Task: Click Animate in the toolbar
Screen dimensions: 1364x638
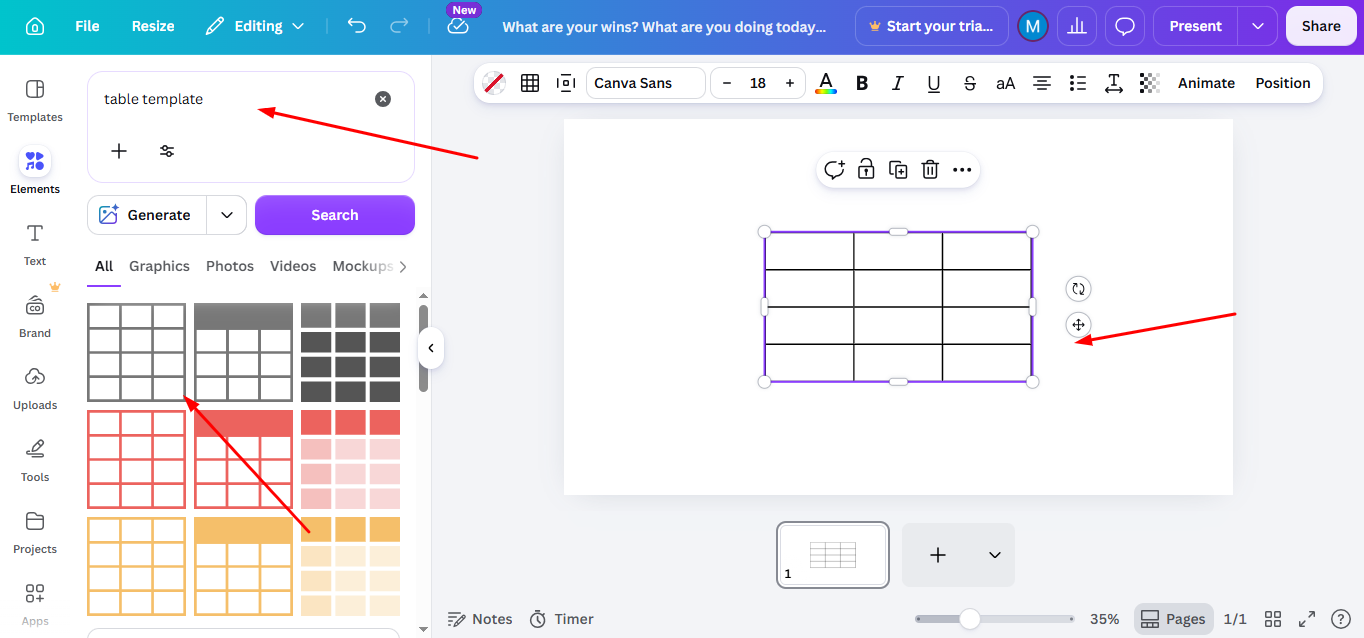Action: click(x=1206, y=83)
